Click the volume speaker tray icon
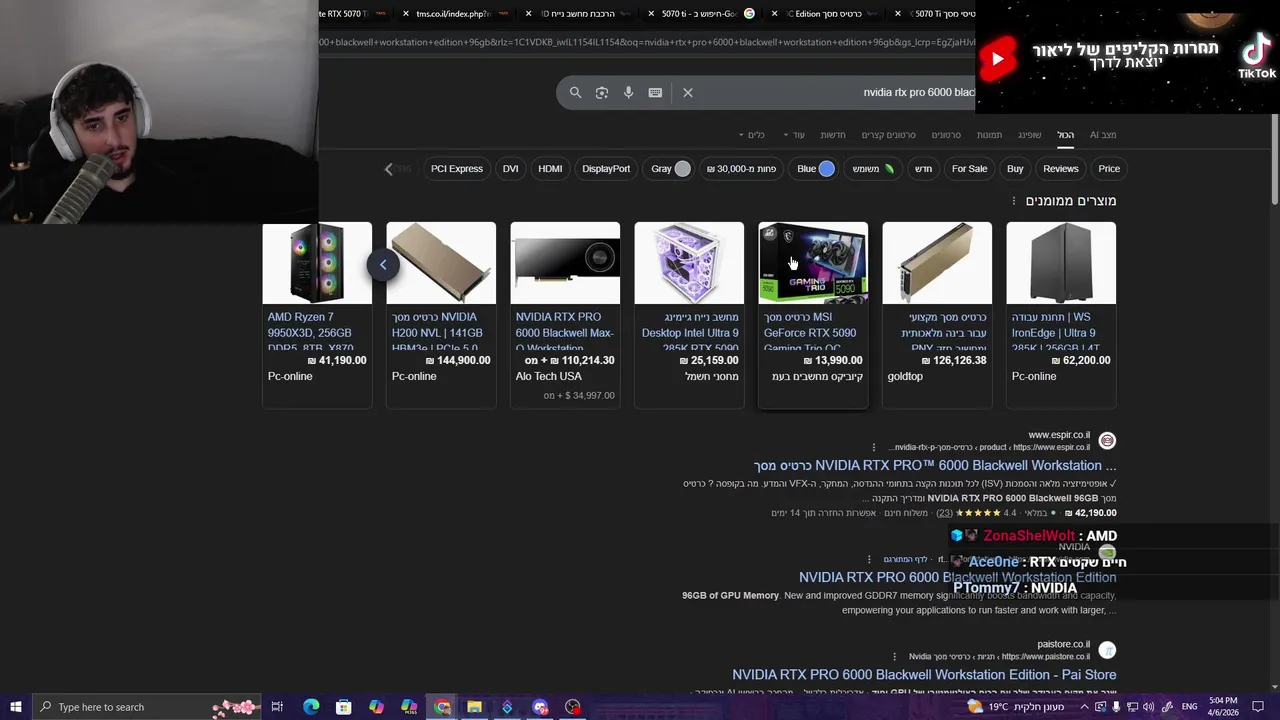The height and width of the screenshot is (720, 1280). [1148, 707]
